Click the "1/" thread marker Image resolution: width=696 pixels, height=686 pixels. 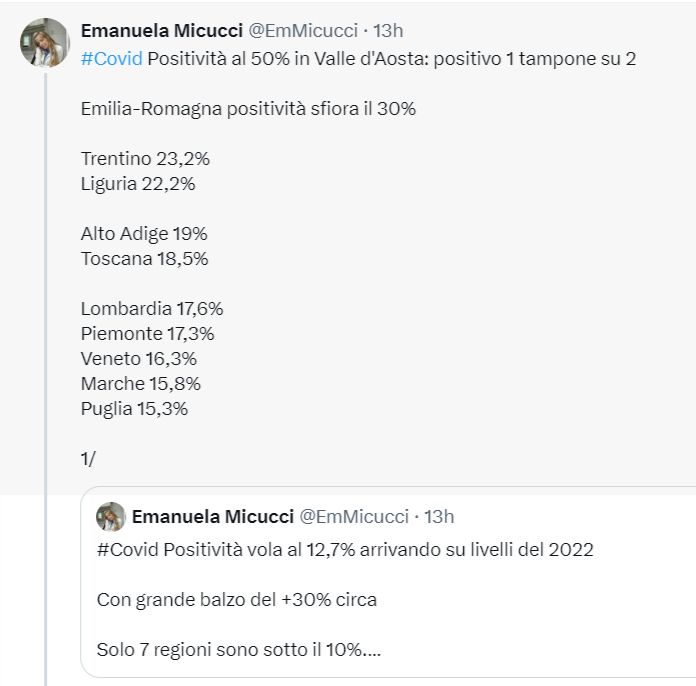[88, 458]
